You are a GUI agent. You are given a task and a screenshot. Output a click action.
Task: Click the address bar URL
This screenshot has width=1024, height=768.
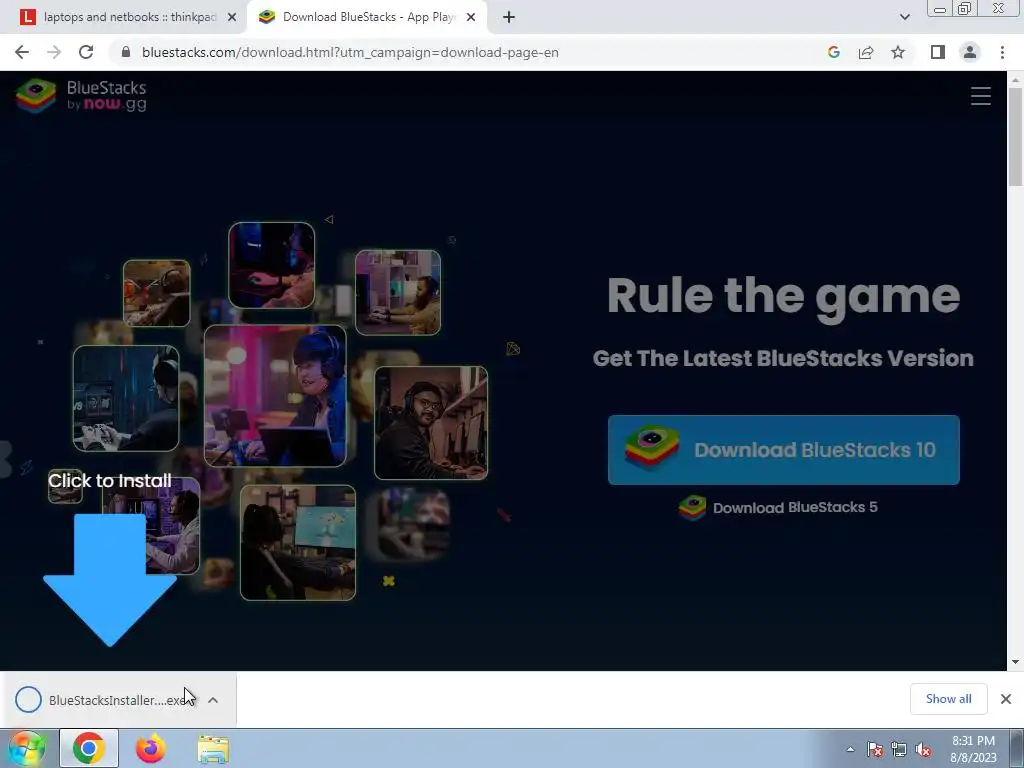pos(350,52)
